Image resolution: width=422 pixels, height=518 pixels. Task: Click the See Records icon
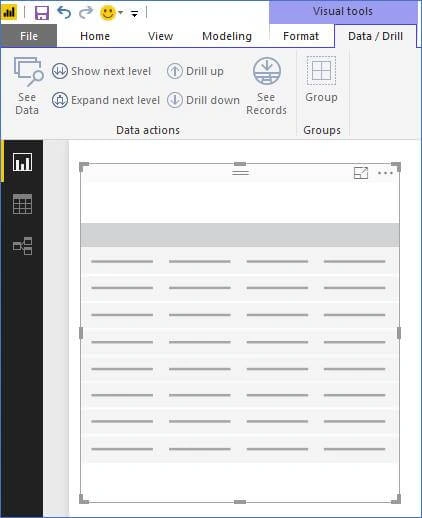[267, 71]
